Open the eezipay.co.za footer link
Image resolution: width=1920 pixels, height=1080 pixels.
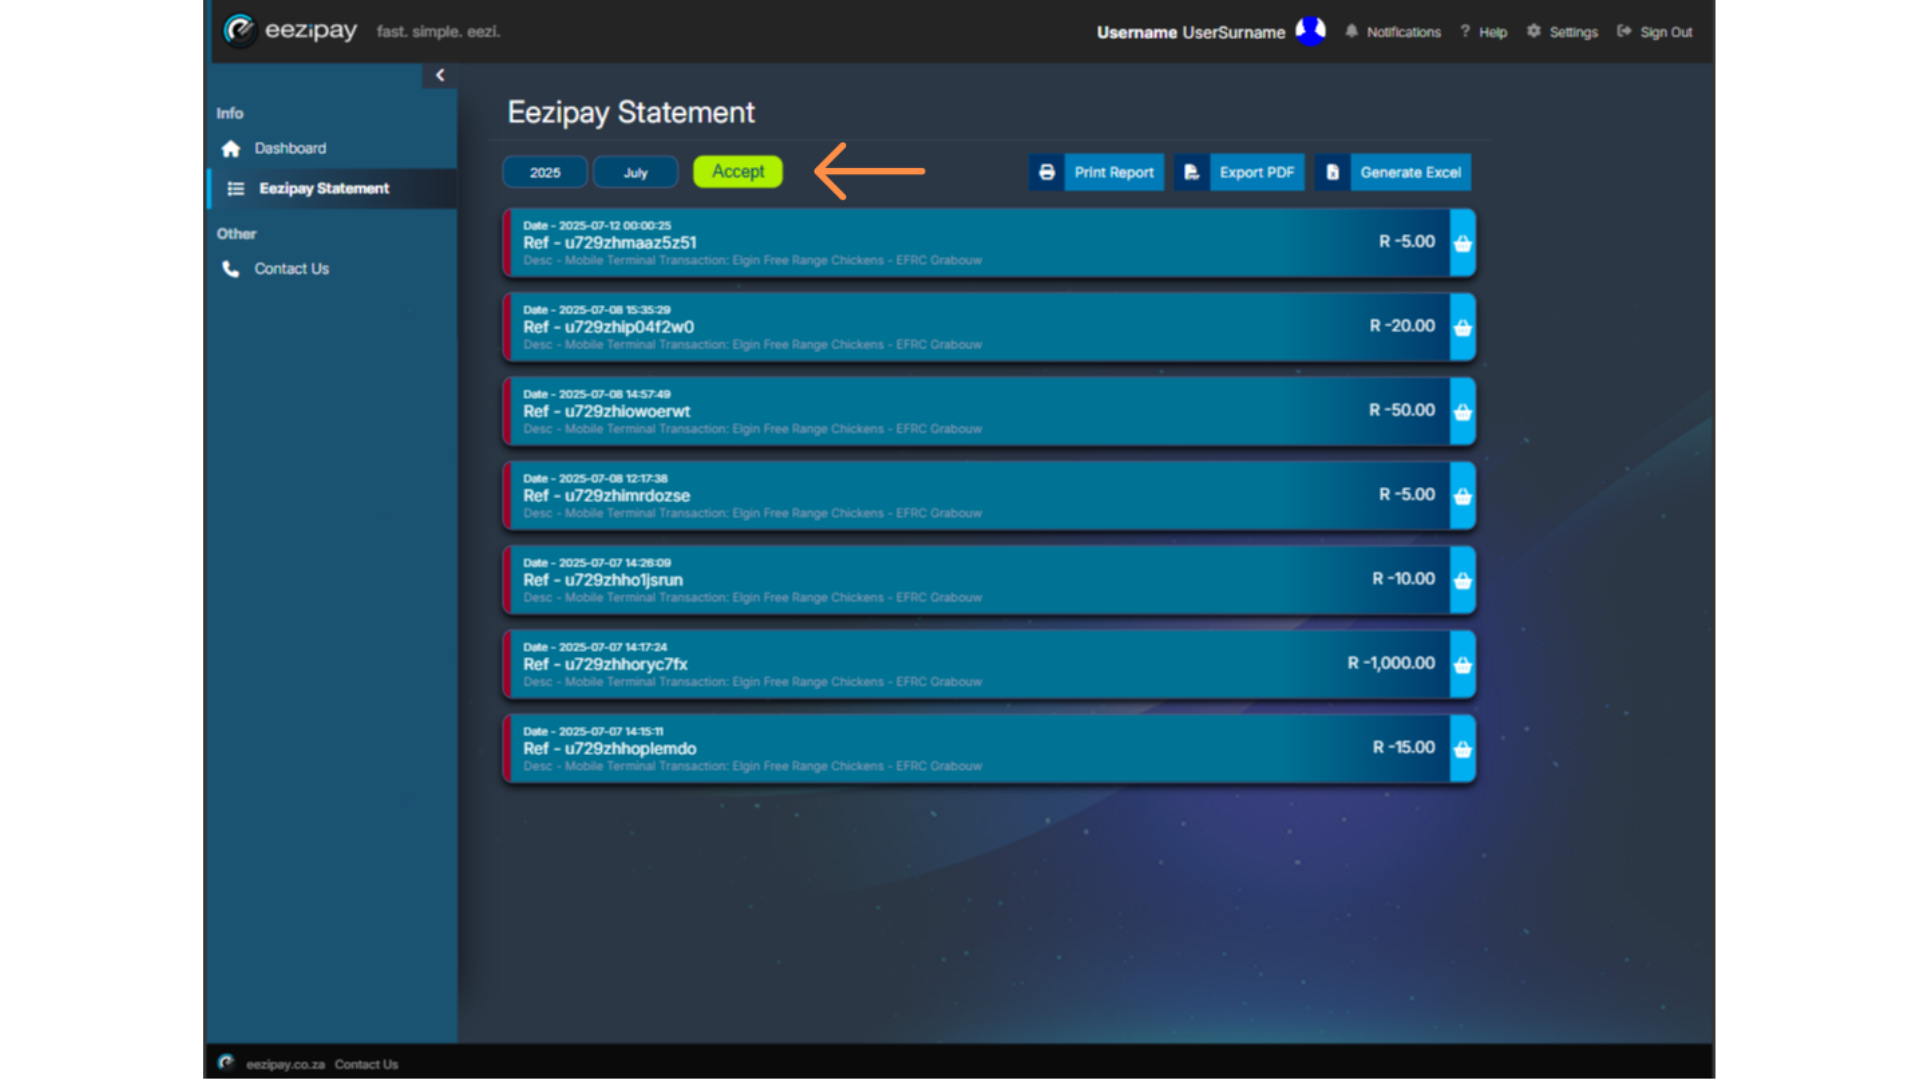click(285, 1064)
